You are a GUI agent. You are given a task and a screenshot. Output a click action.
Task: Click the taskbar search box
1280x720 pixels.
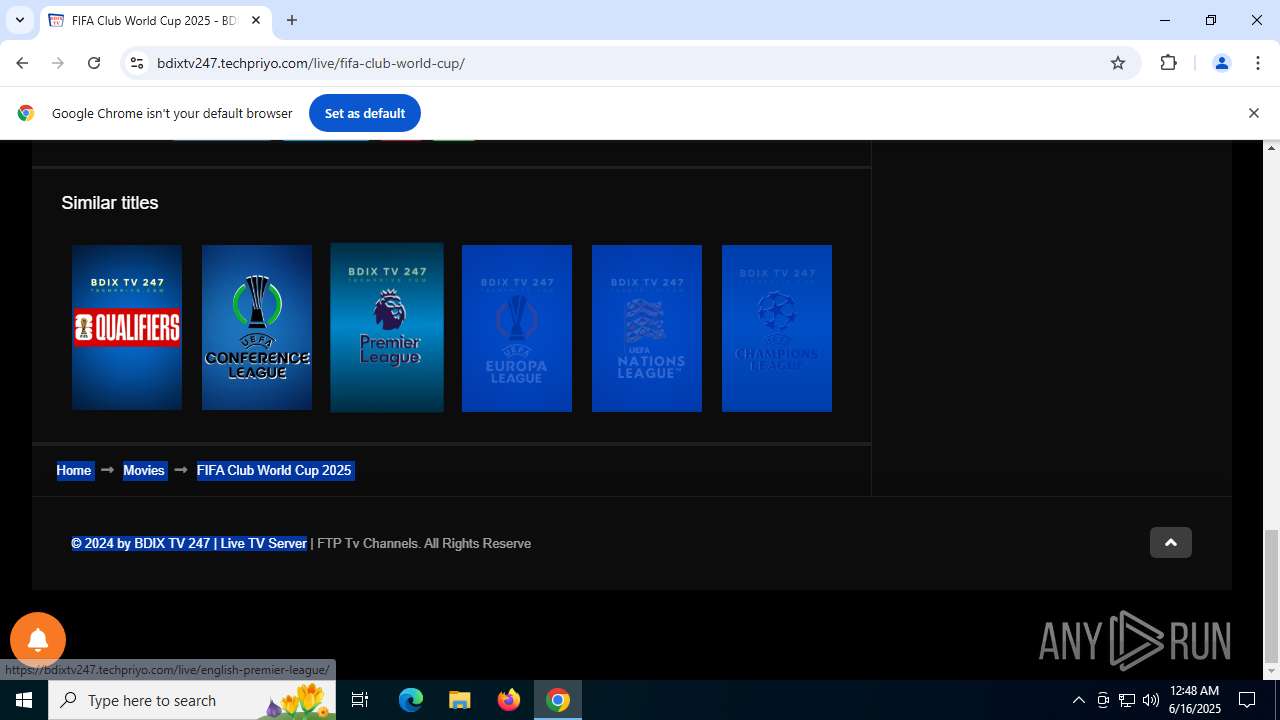[x=192, y=700]
